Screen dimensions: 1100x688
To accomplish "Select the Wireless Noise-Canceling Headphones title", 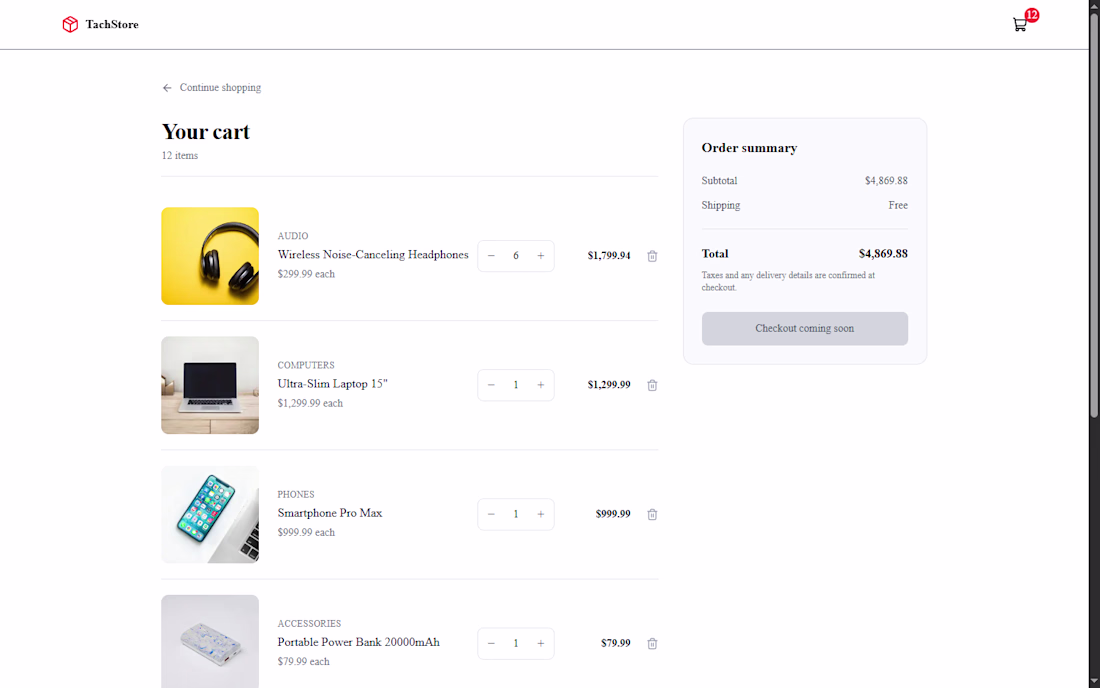I will point(373,255).
